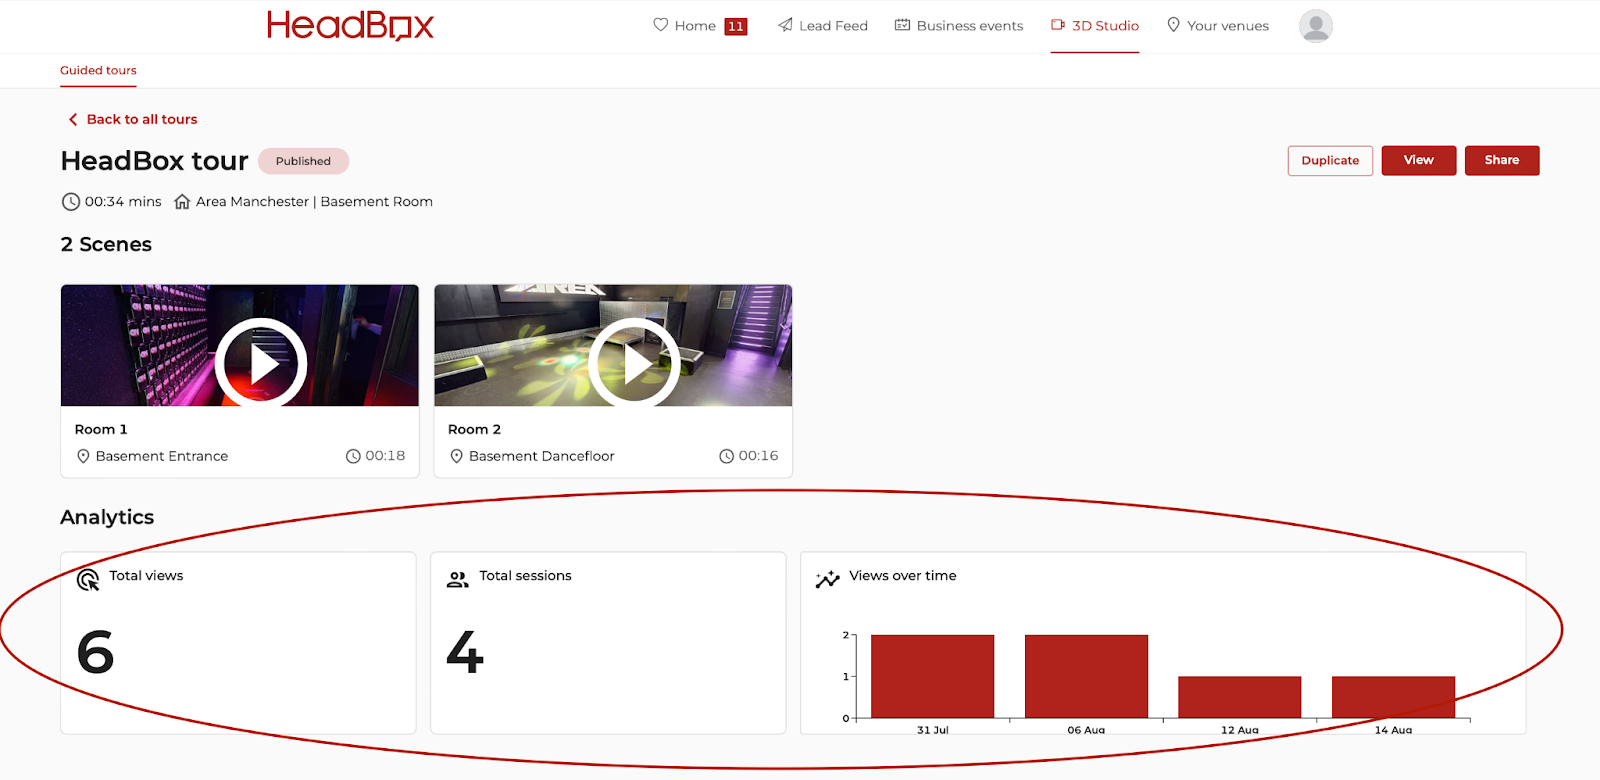The width and height of the screenshot is (1600, 780).
Task: Click the back chevron arrow
Action: click(x=73, y=119)
